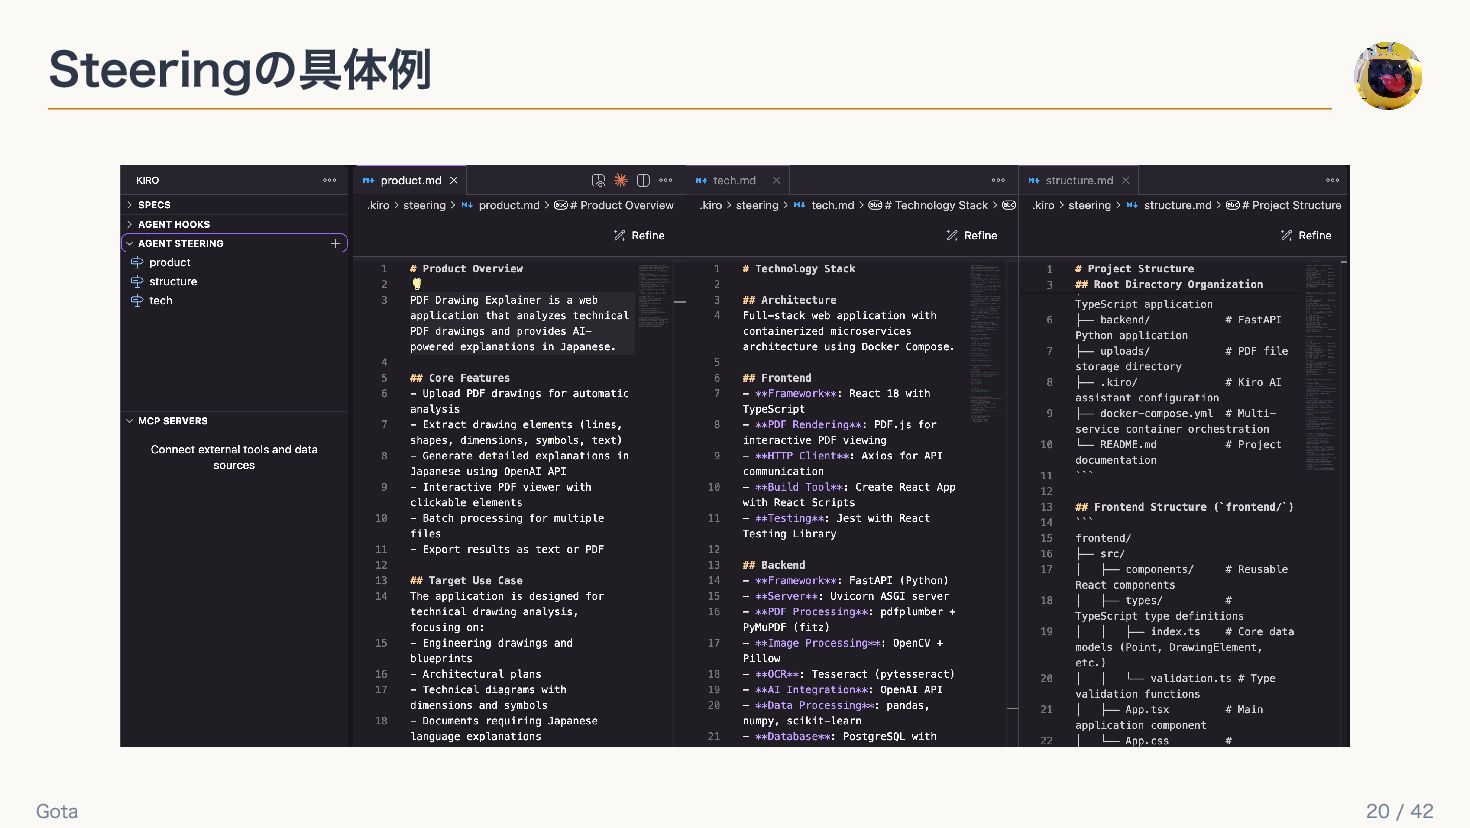Click .kiro breadcrumb in tech.md editor
Screen dimensions: 1470x828
[711, 206]
